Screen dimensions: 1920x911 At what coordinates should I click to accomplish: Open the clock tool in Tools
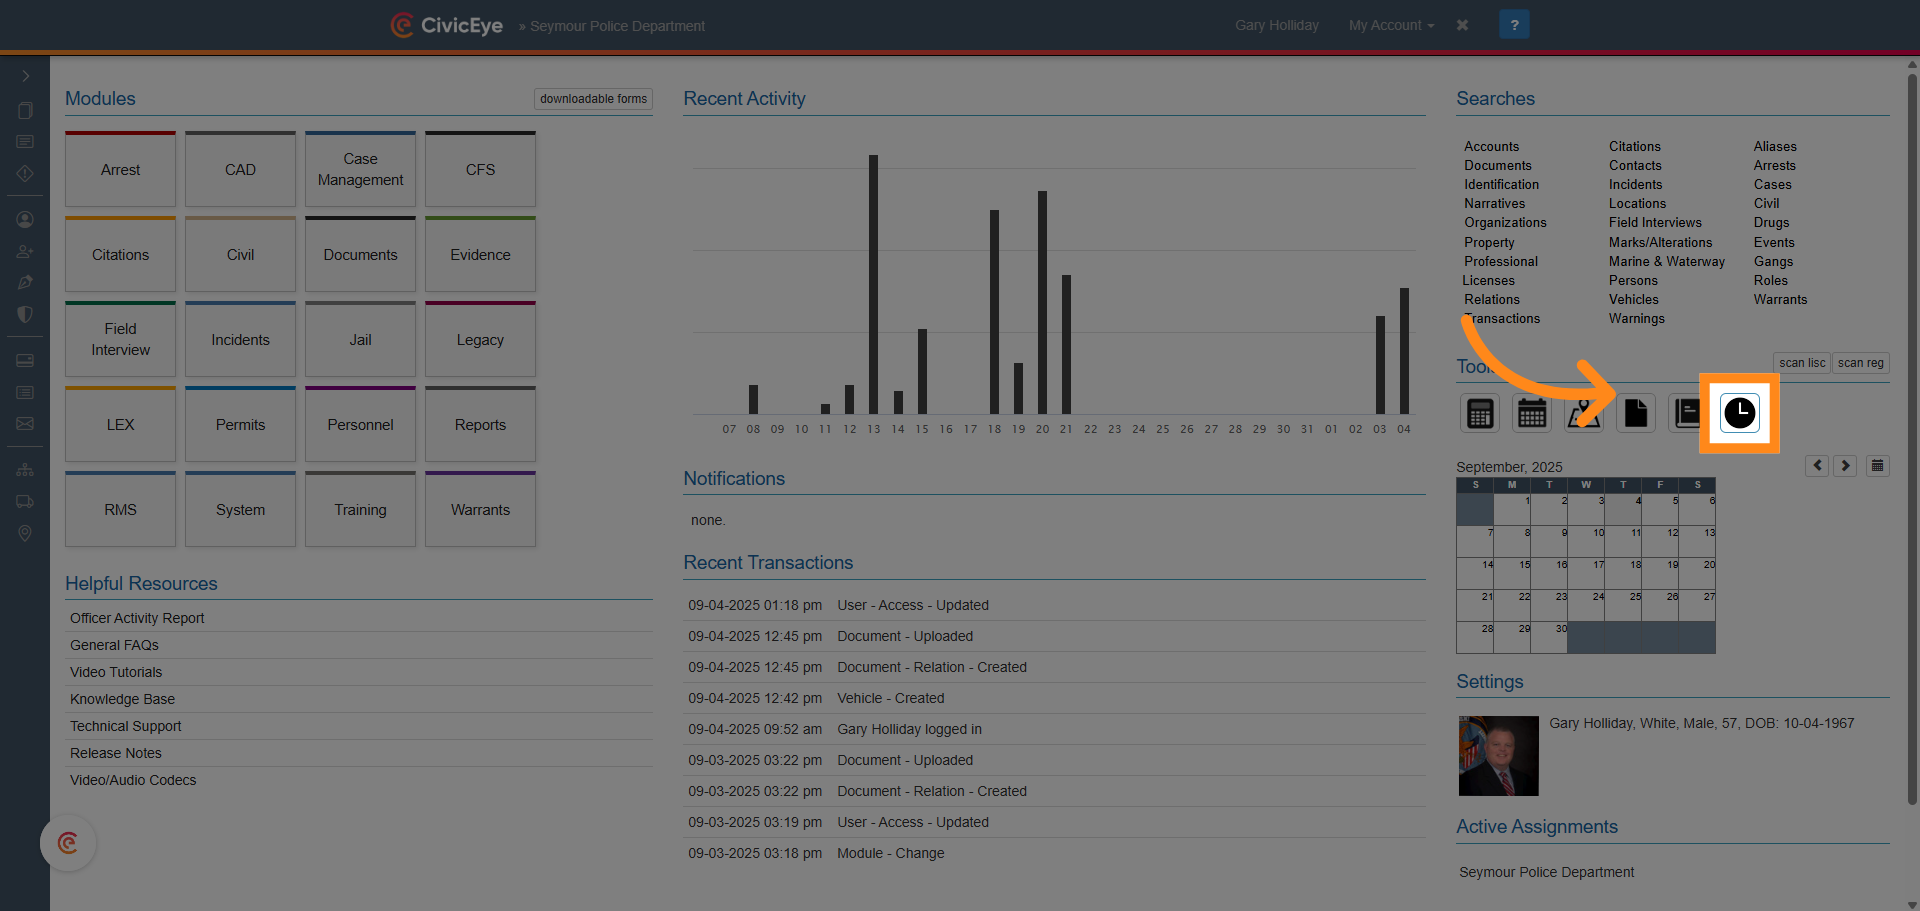(1739, 413)
